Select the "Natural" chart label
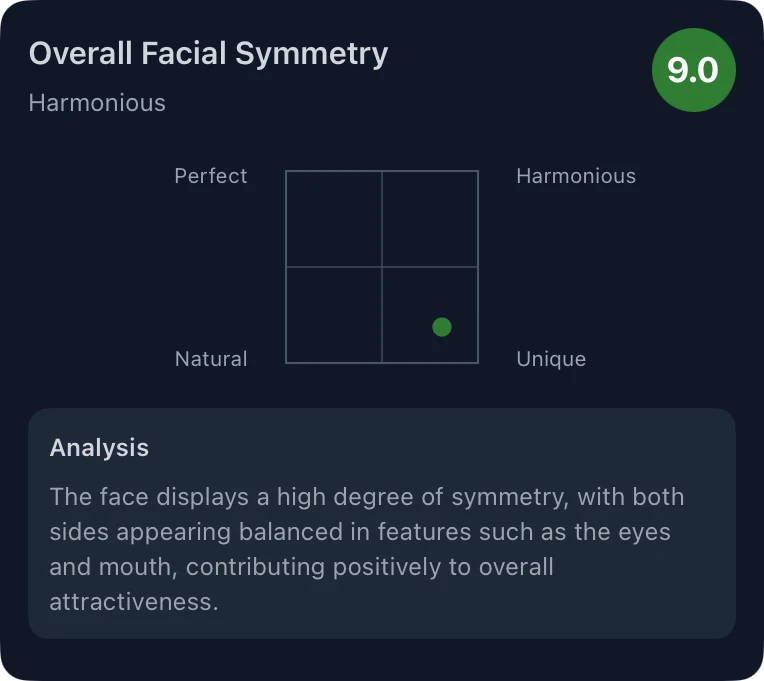Image resolution: width=764 pixels, height=681 pixels. 211,359
